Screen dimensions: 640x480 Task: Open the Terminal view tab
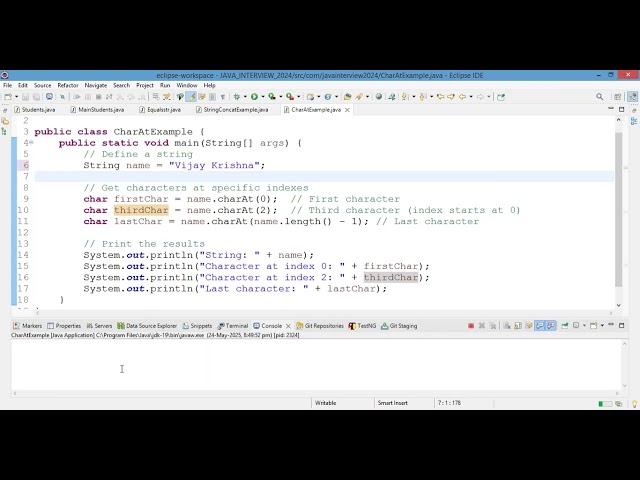point(233,326)
